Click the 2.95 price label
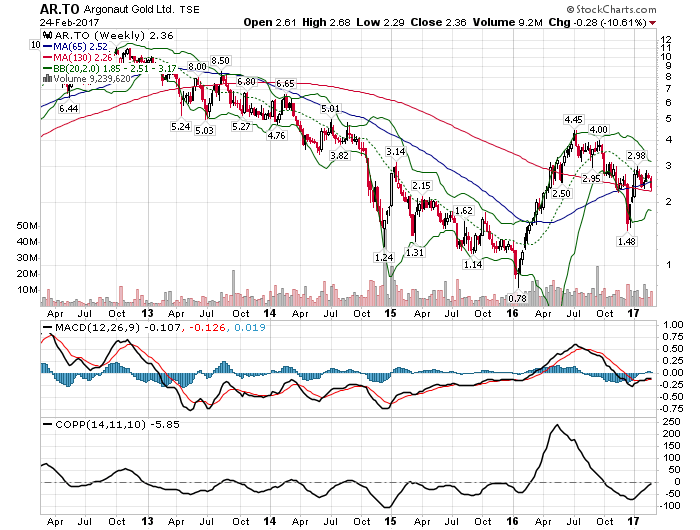This screenshot has height=530, width=700. (x=592, y=179)
